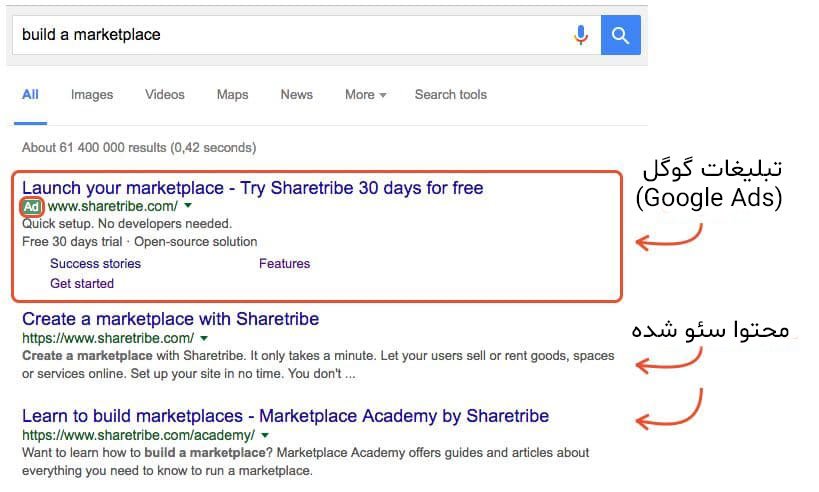Click in the search box with 'build a marketplace'
819x492 pixels.
click(x=290, y=35)
